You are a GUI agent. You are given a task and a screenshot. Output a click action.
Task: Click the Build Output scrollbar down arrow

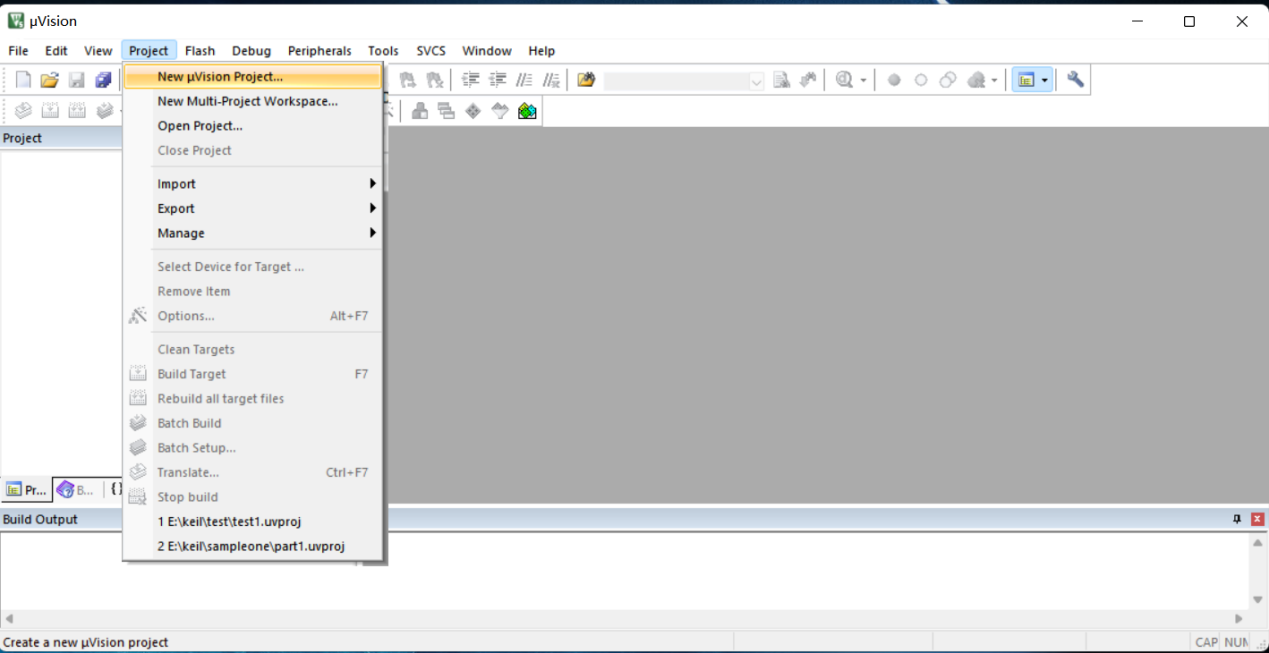(1258, 600)
